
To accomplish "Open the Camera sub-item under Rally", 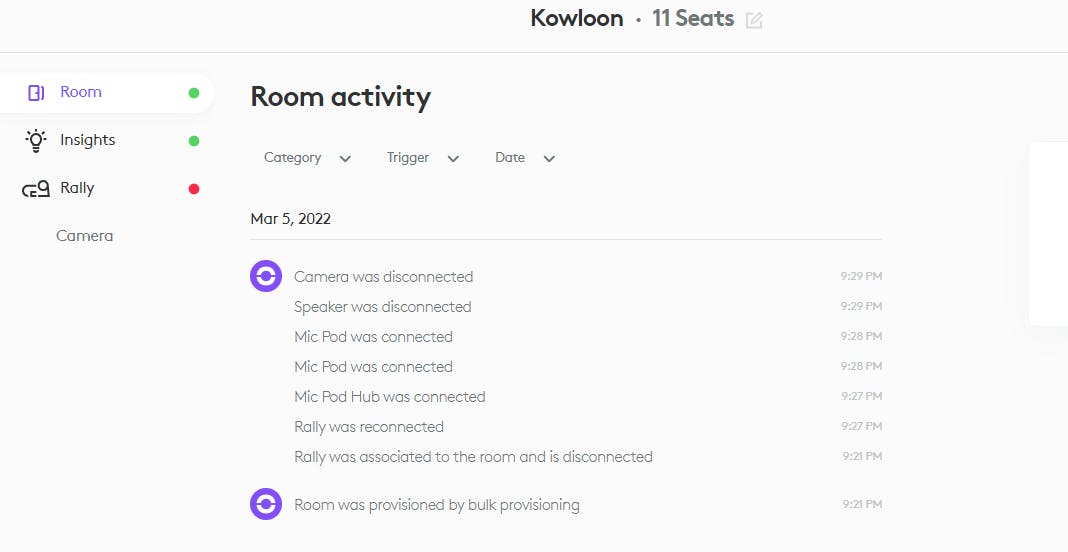I will 85,236.
